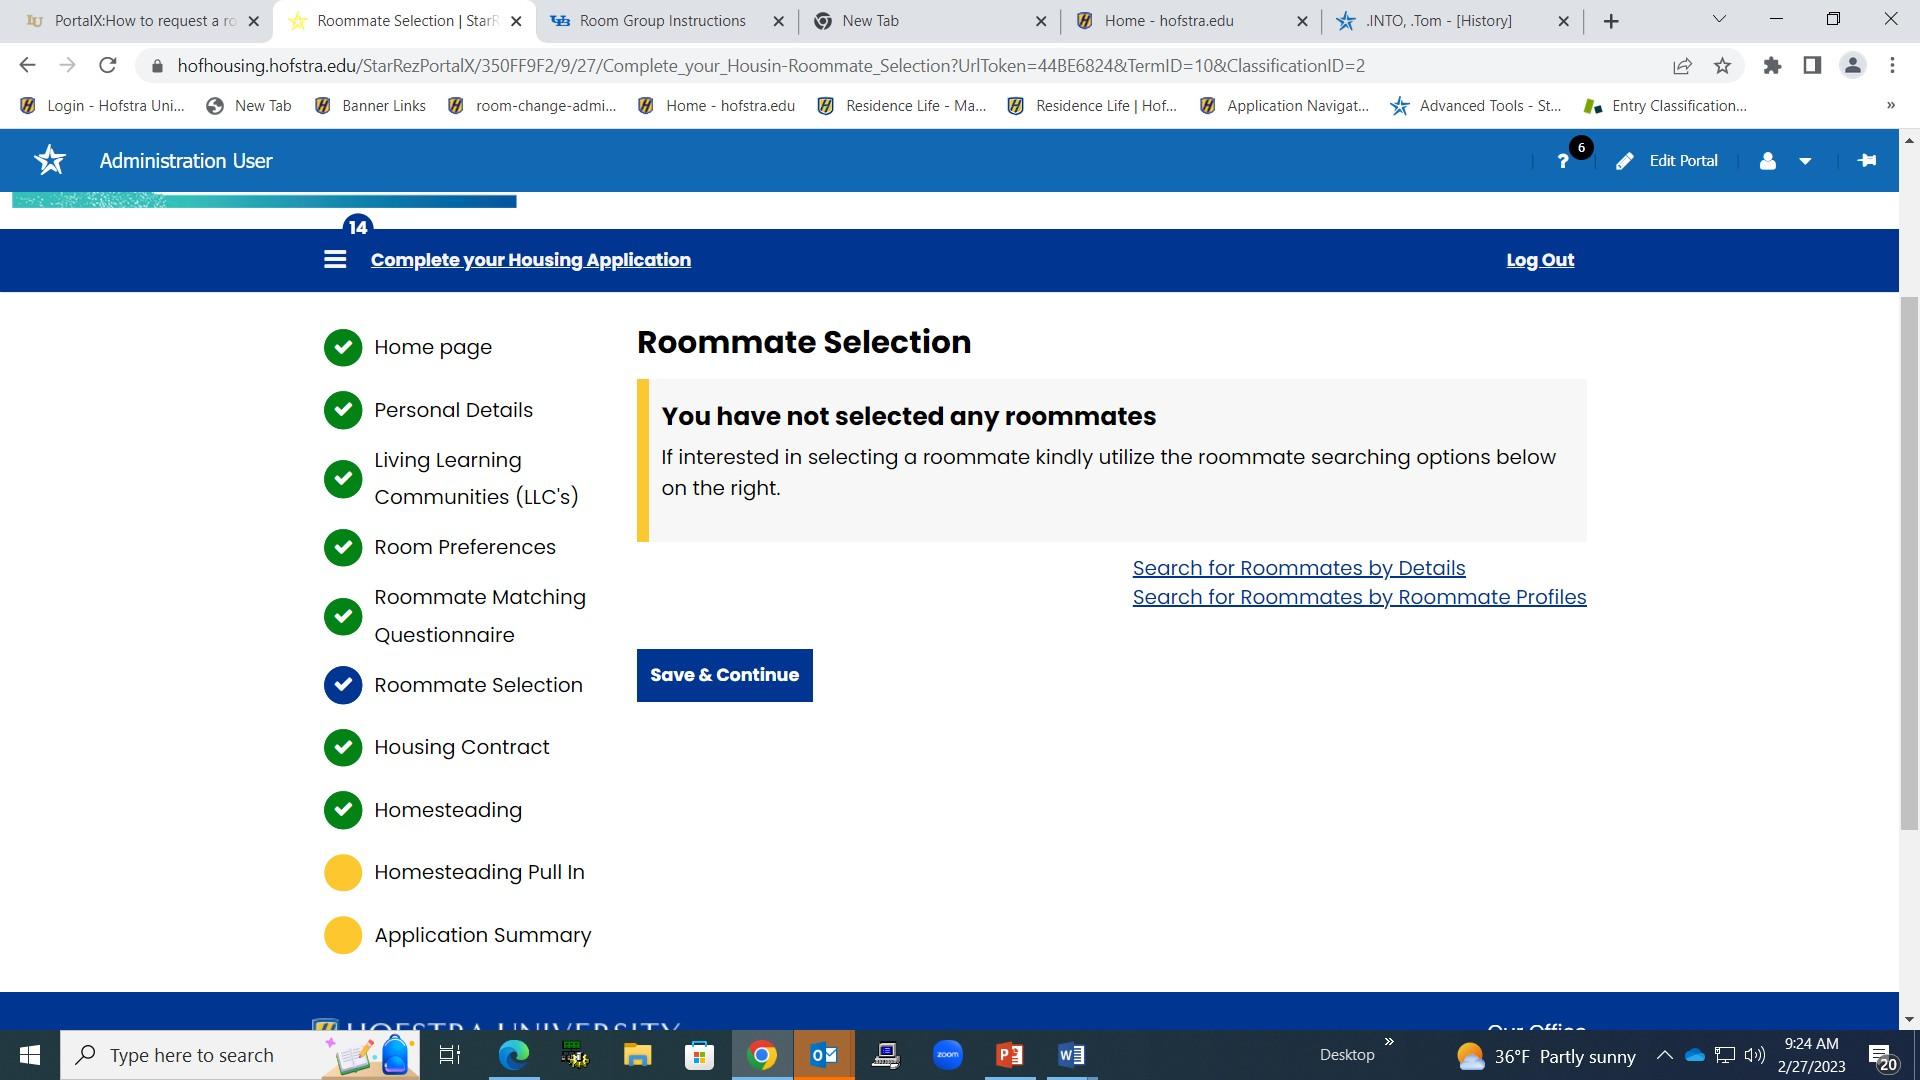Select Housing Contract in the step list
The image size is (1920, 1080).
461,747
